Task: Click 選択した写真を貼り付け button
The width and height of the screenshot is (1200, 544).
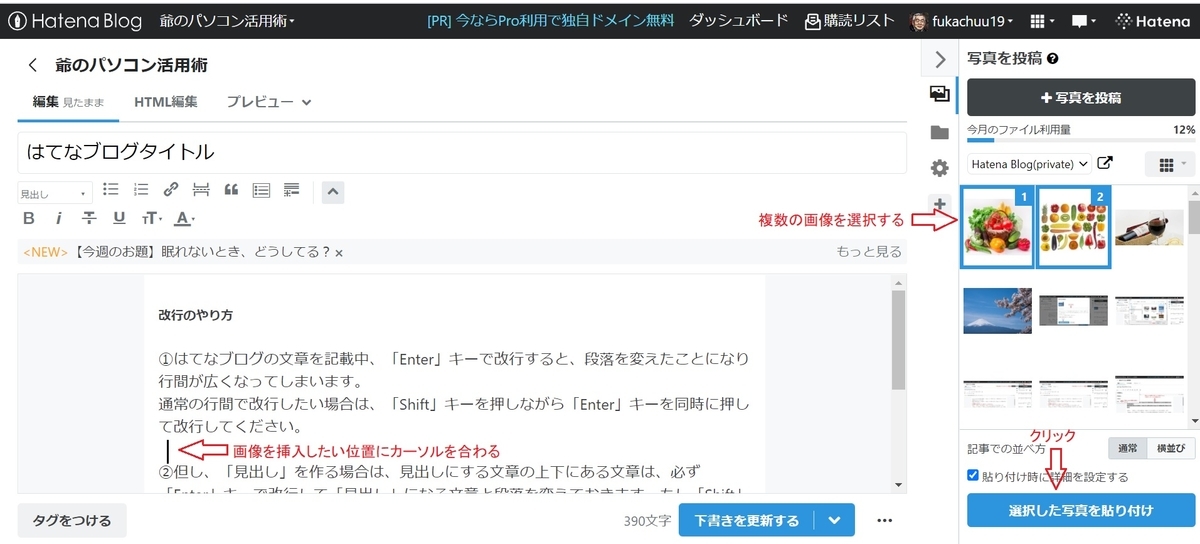Action: point(1081,510)
